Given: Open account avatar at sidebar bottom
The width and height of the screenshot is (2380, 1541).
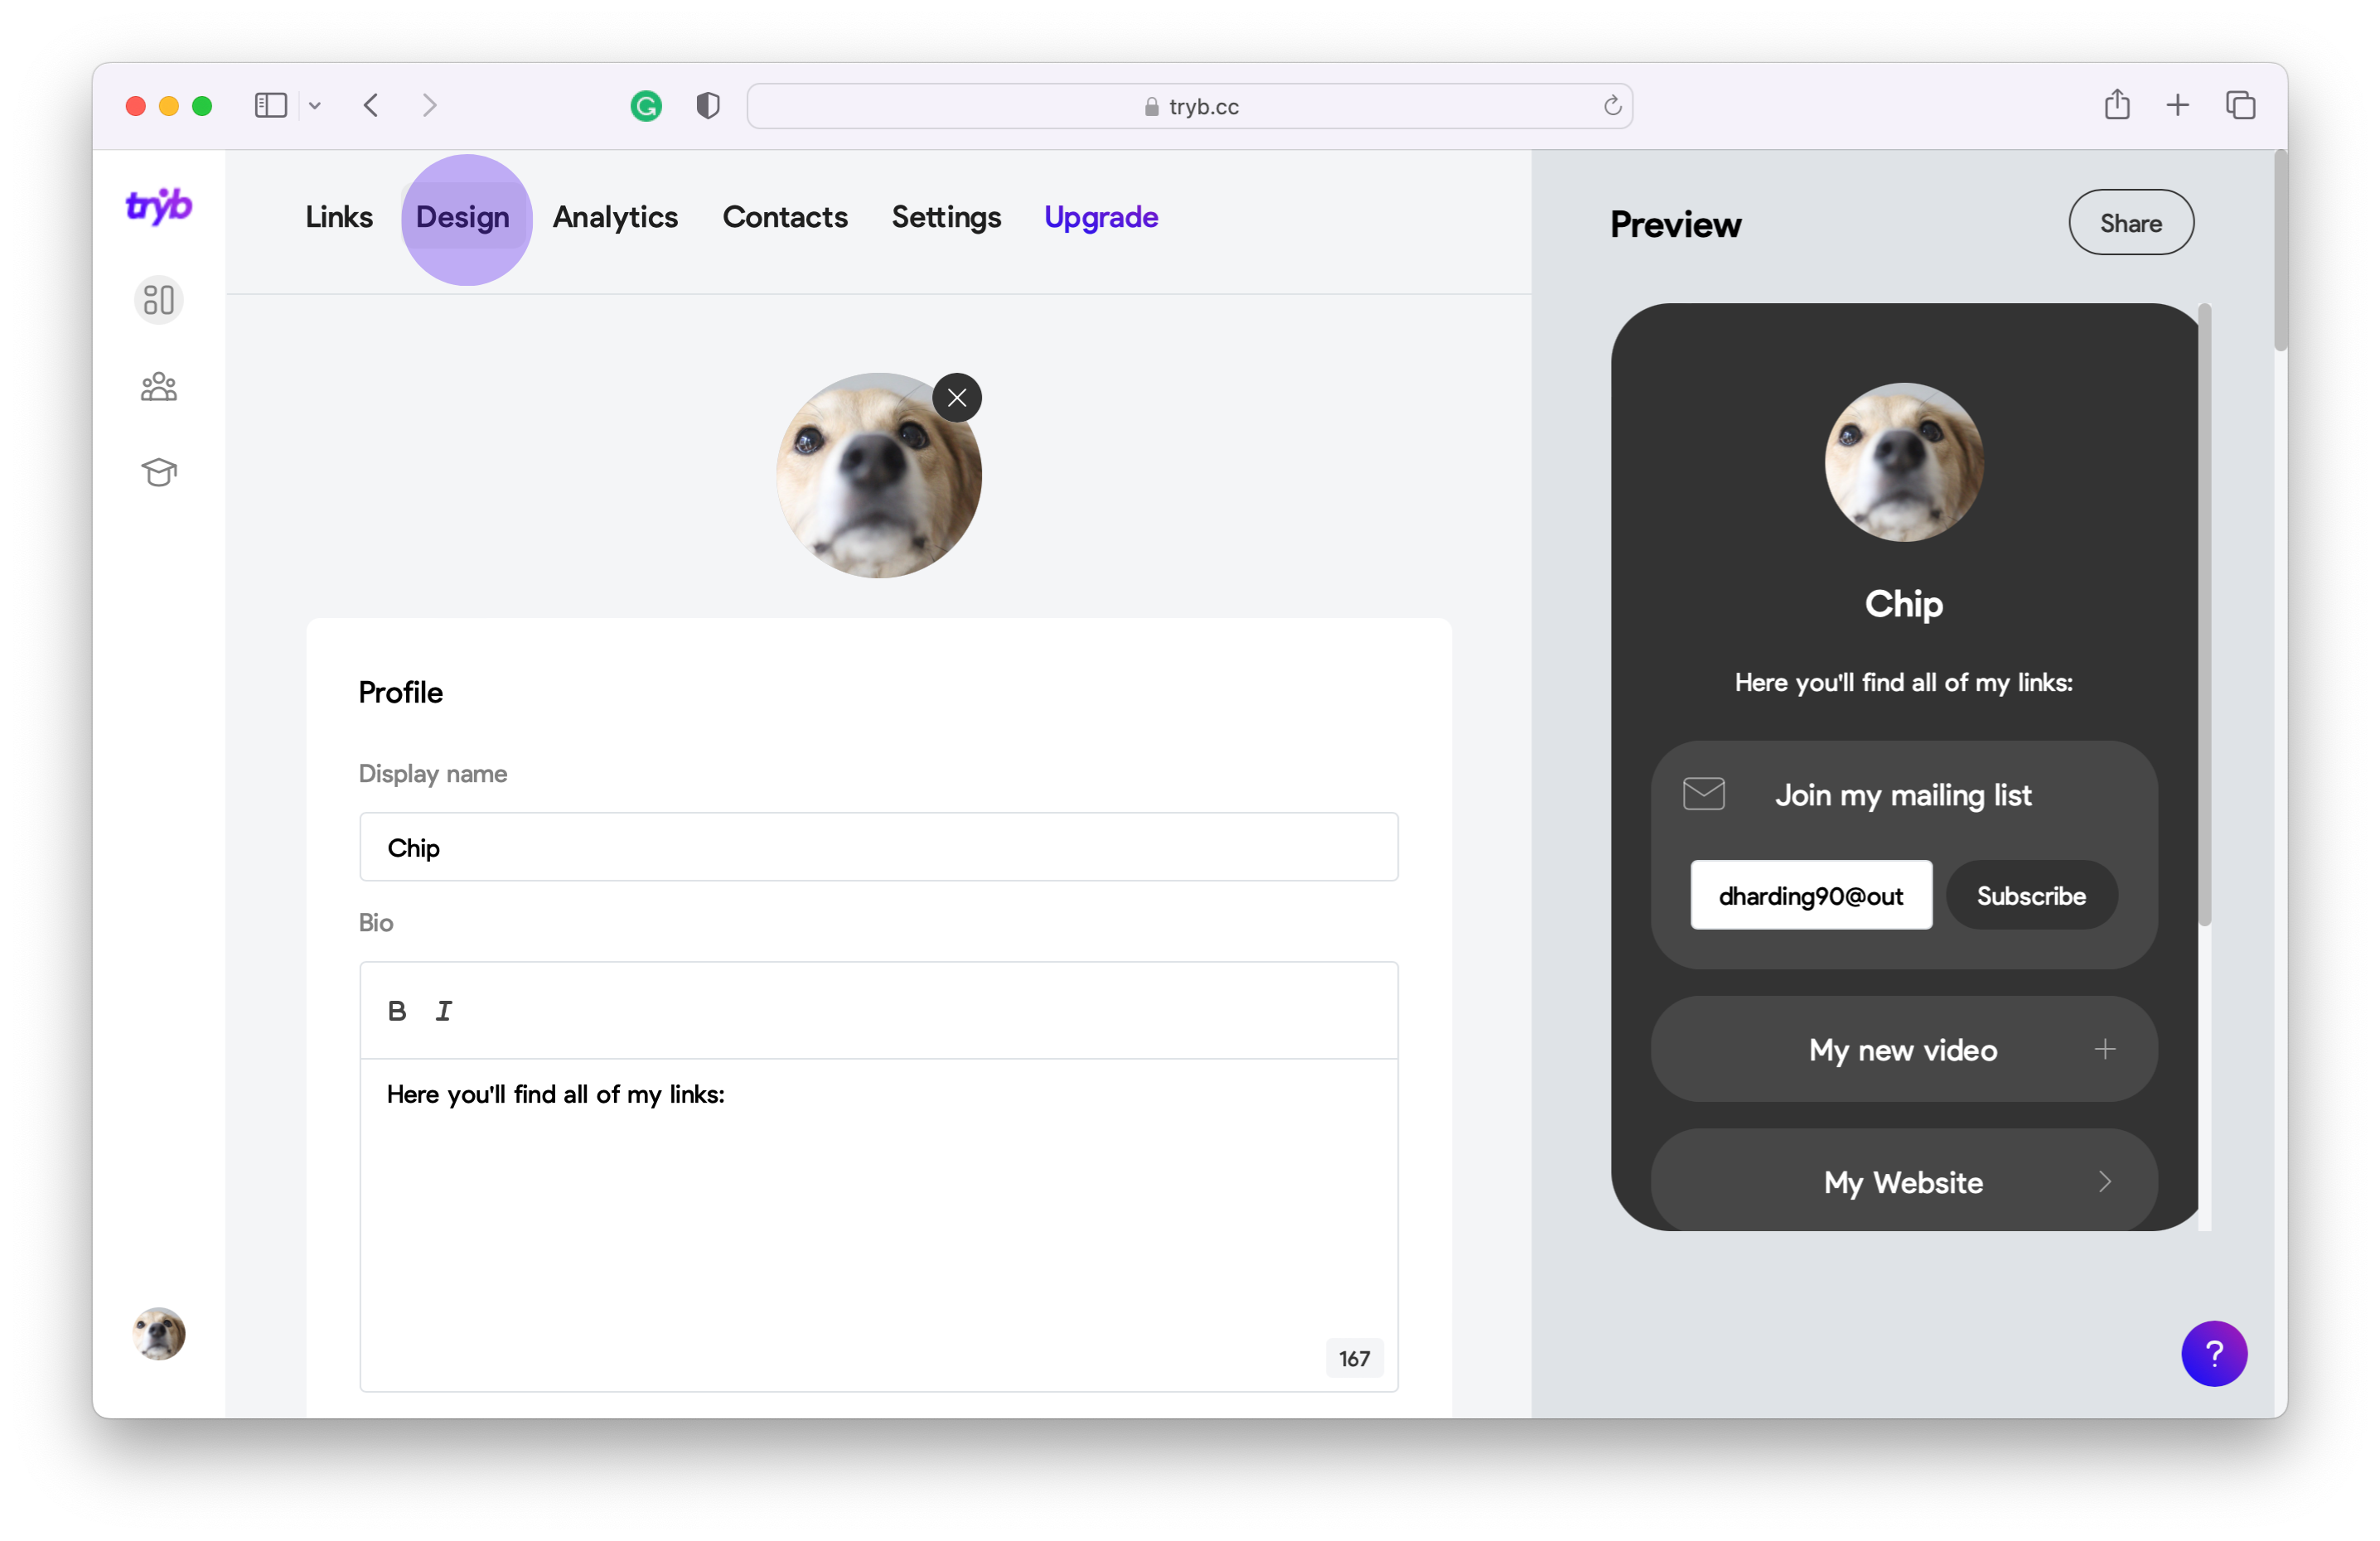Looking at the screenshot, I should tap(158, 1334).
